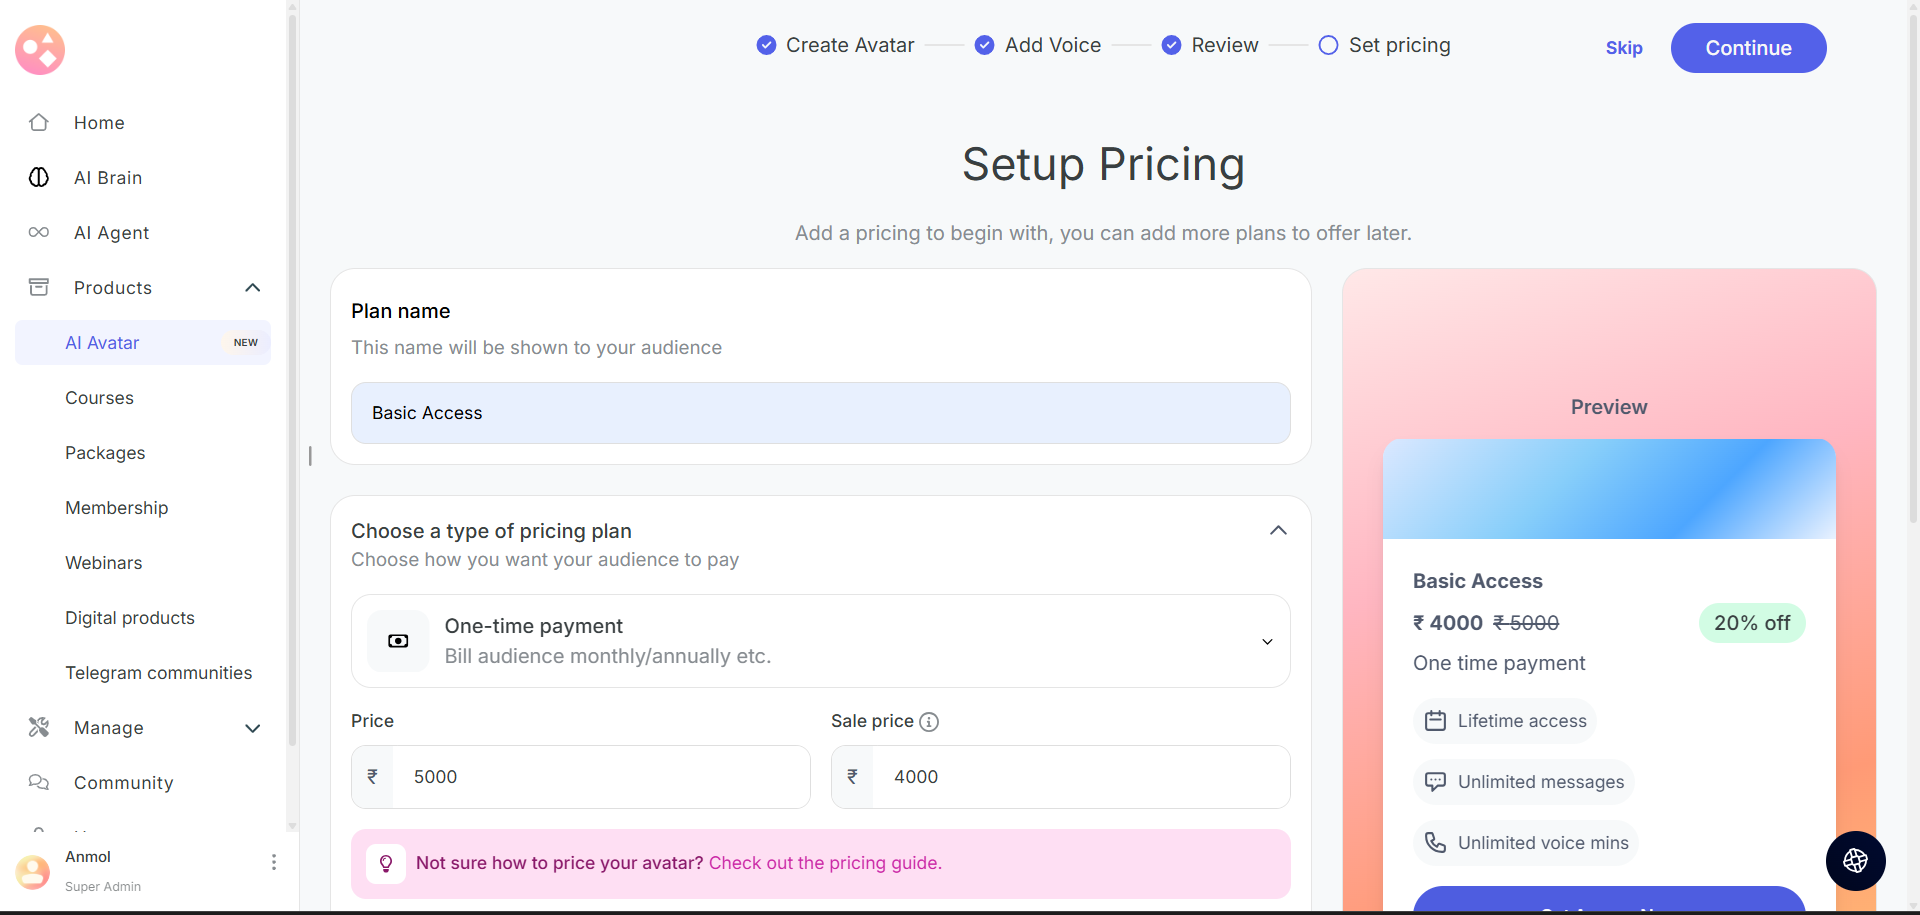Screen dimensions: 1920x915
Task: Click the Manage tools icon
Action: [x=39, y=727]
